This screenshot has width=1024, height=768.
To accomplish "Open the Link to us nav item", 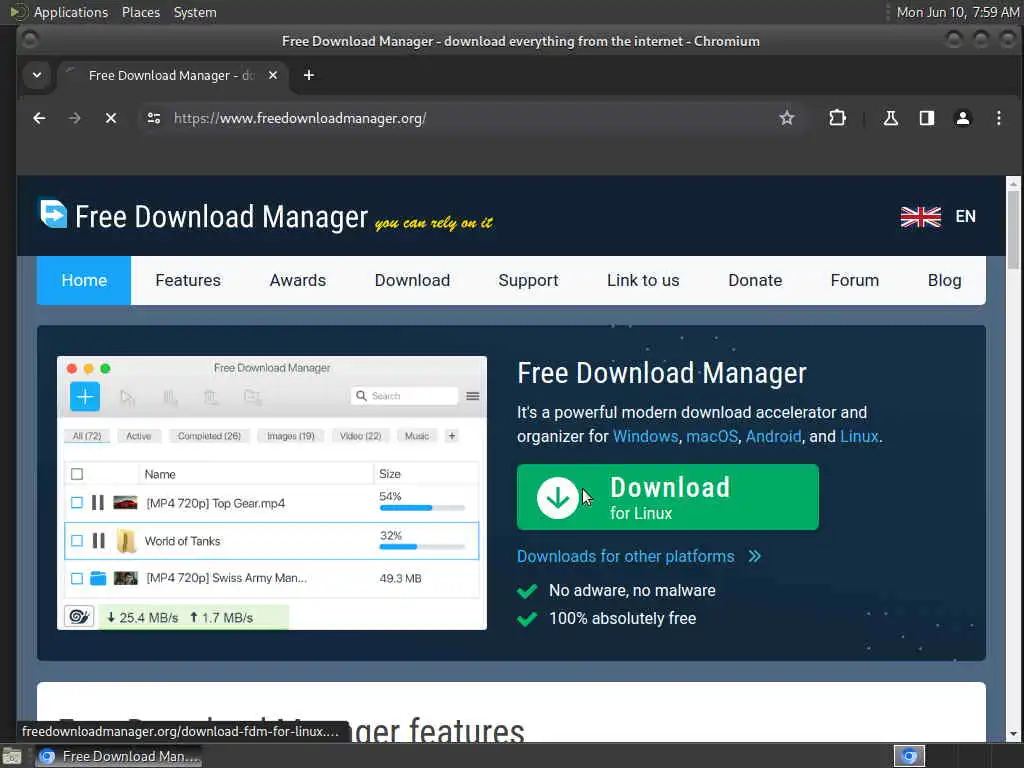I will click(643, 280).
